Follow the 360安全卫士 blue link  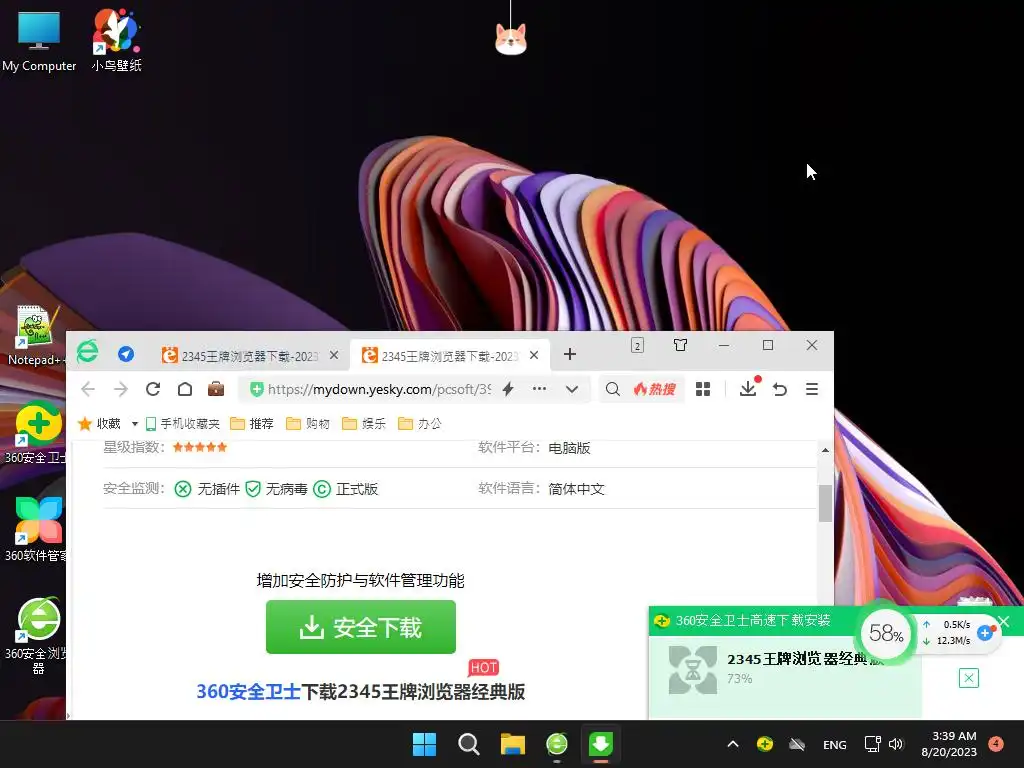249,692
